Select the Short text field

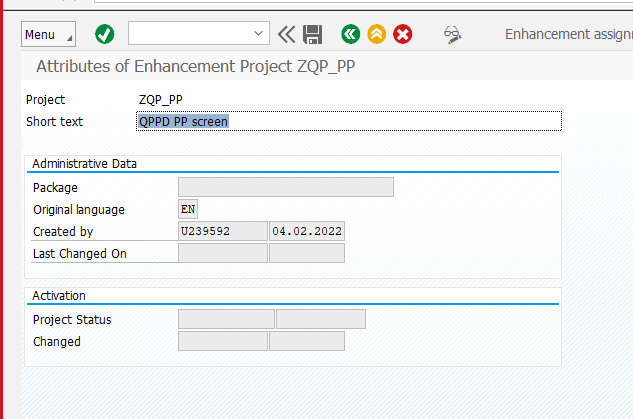(x=349, y=121)
